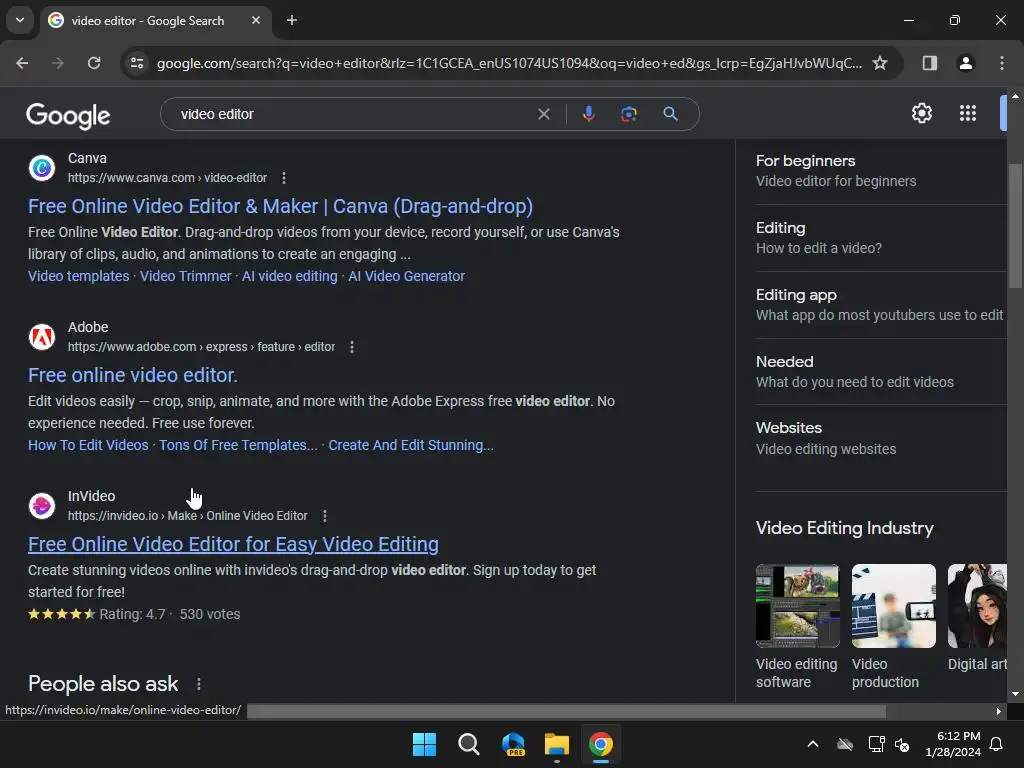Open Create And Edit Stunning sitelink
The image size is (1024, 768).
tap(411, 445)
